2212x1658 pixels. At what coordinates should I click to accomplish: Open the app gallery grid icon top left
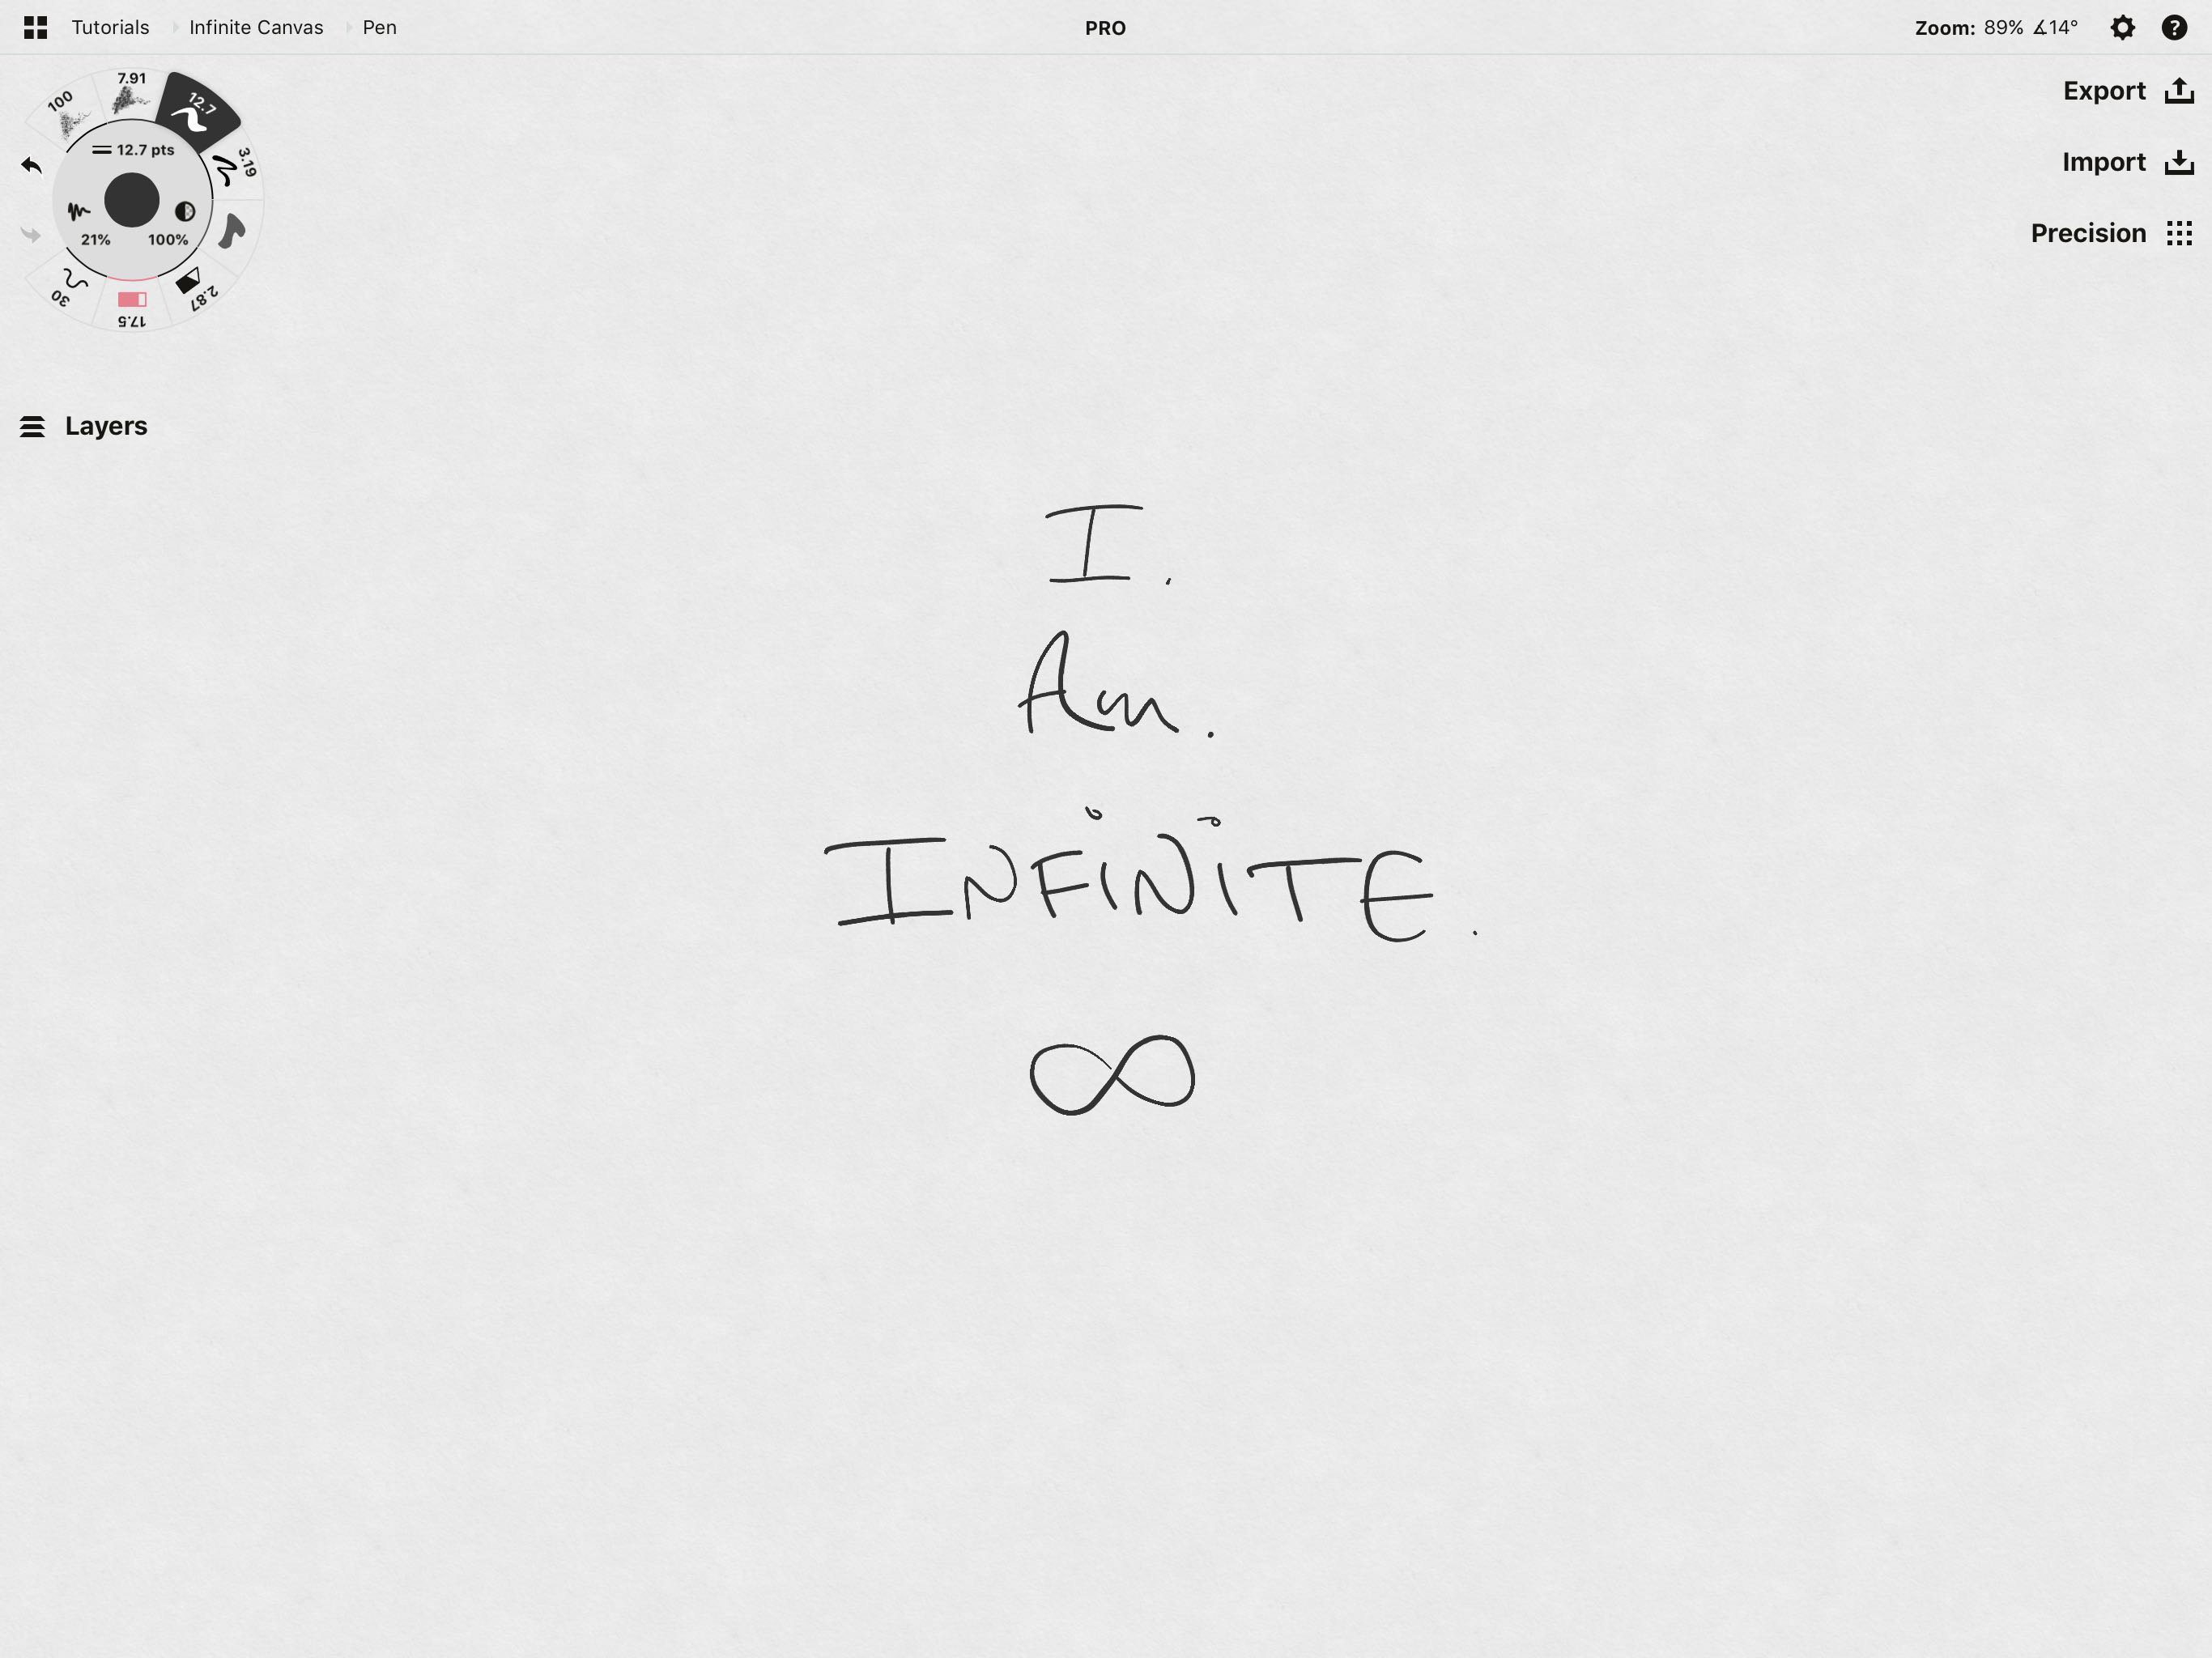tap(36, 27)
